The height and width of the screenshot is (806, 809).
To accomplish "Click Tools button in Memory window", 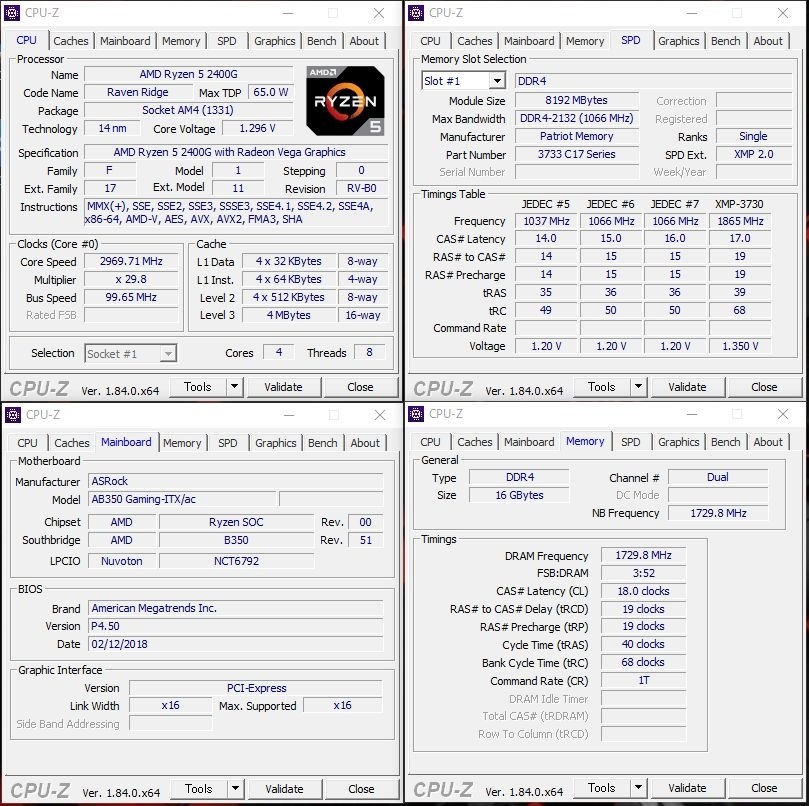I will pos(602,787).
